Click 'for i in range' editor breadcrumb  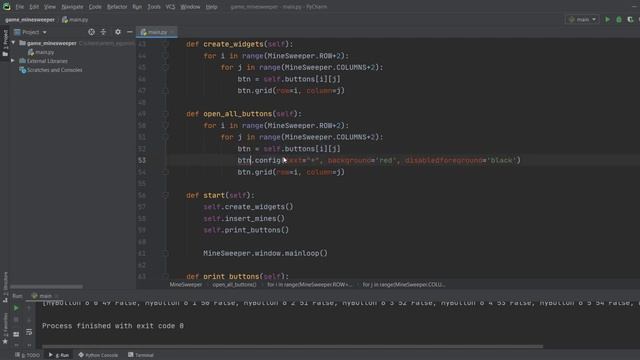pyautogui.click(x=309, y=284)
